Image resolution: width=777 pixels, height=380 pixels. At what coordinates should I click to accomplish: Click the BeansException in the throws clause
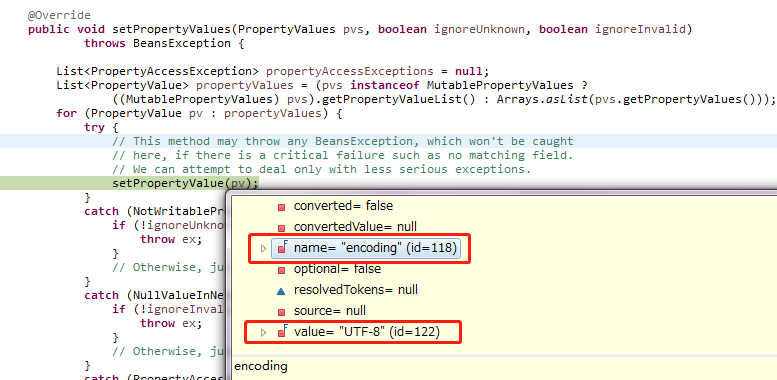click(x=182, y=43)
